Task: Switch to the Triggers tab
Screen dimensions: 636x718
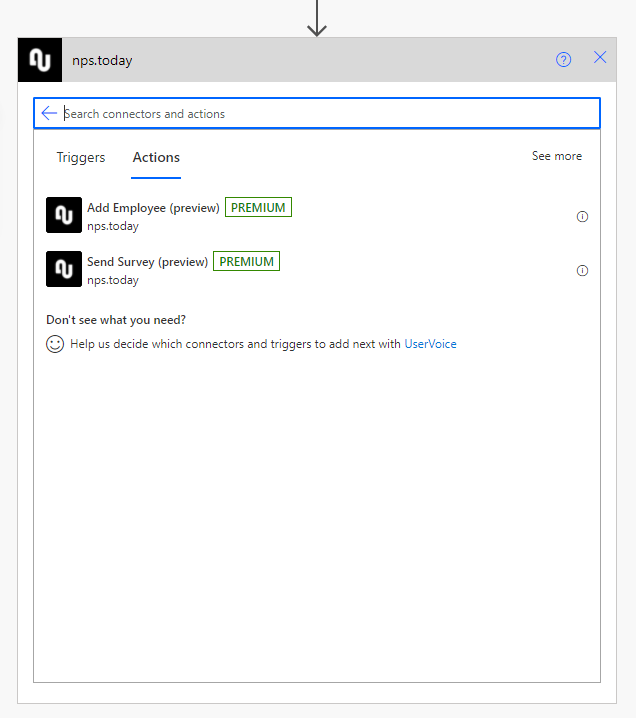Action: pyautogui.click(x=81, y=157)
